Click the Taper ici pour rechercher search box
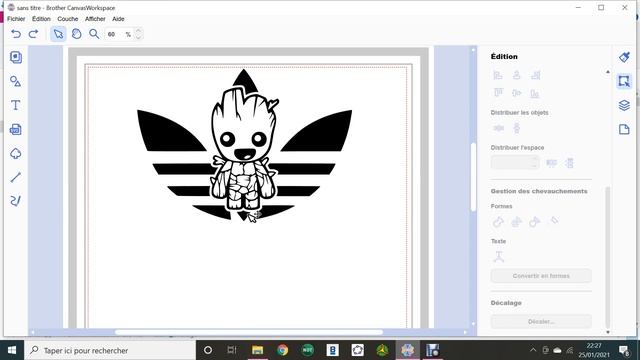The height and width of the screenshot is (360, 640). [x=110, y=350]
